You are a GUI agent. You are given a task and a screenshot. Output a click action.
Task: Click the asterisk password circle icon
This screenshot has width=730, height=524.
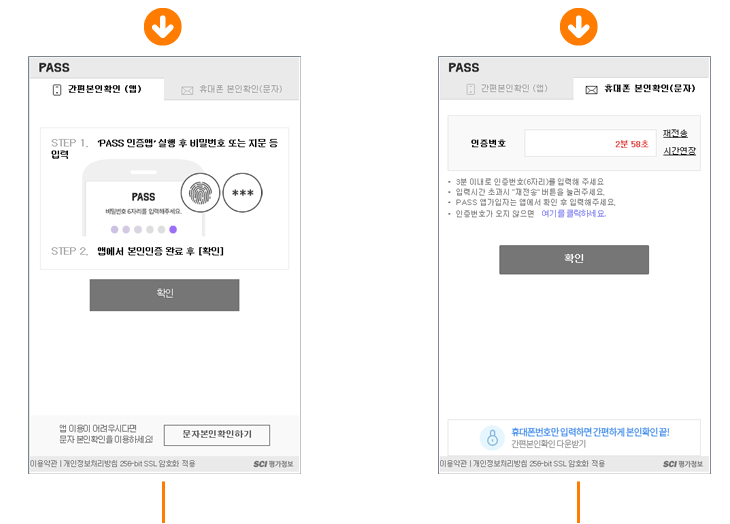click(x=243, y=193)
